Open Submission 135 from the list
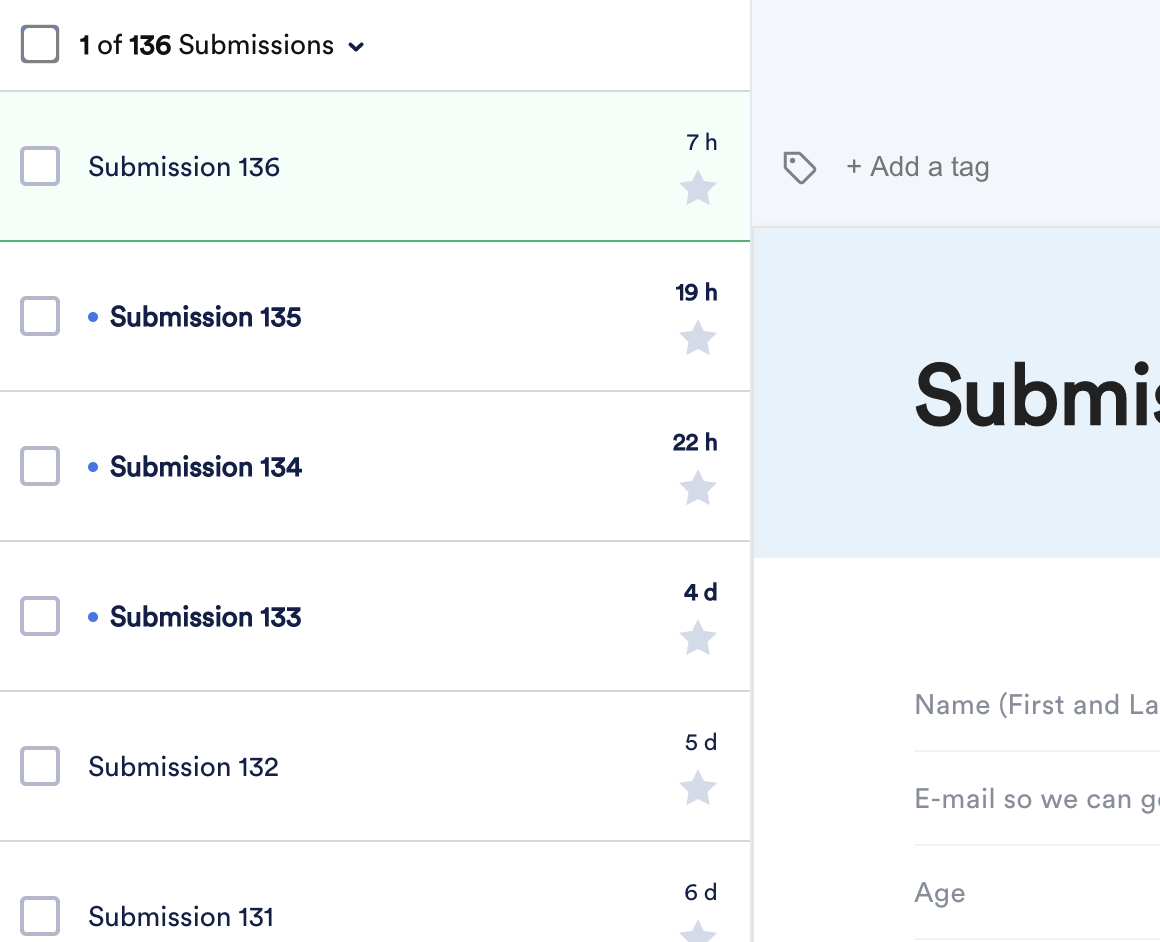 (x=205, y=317)
